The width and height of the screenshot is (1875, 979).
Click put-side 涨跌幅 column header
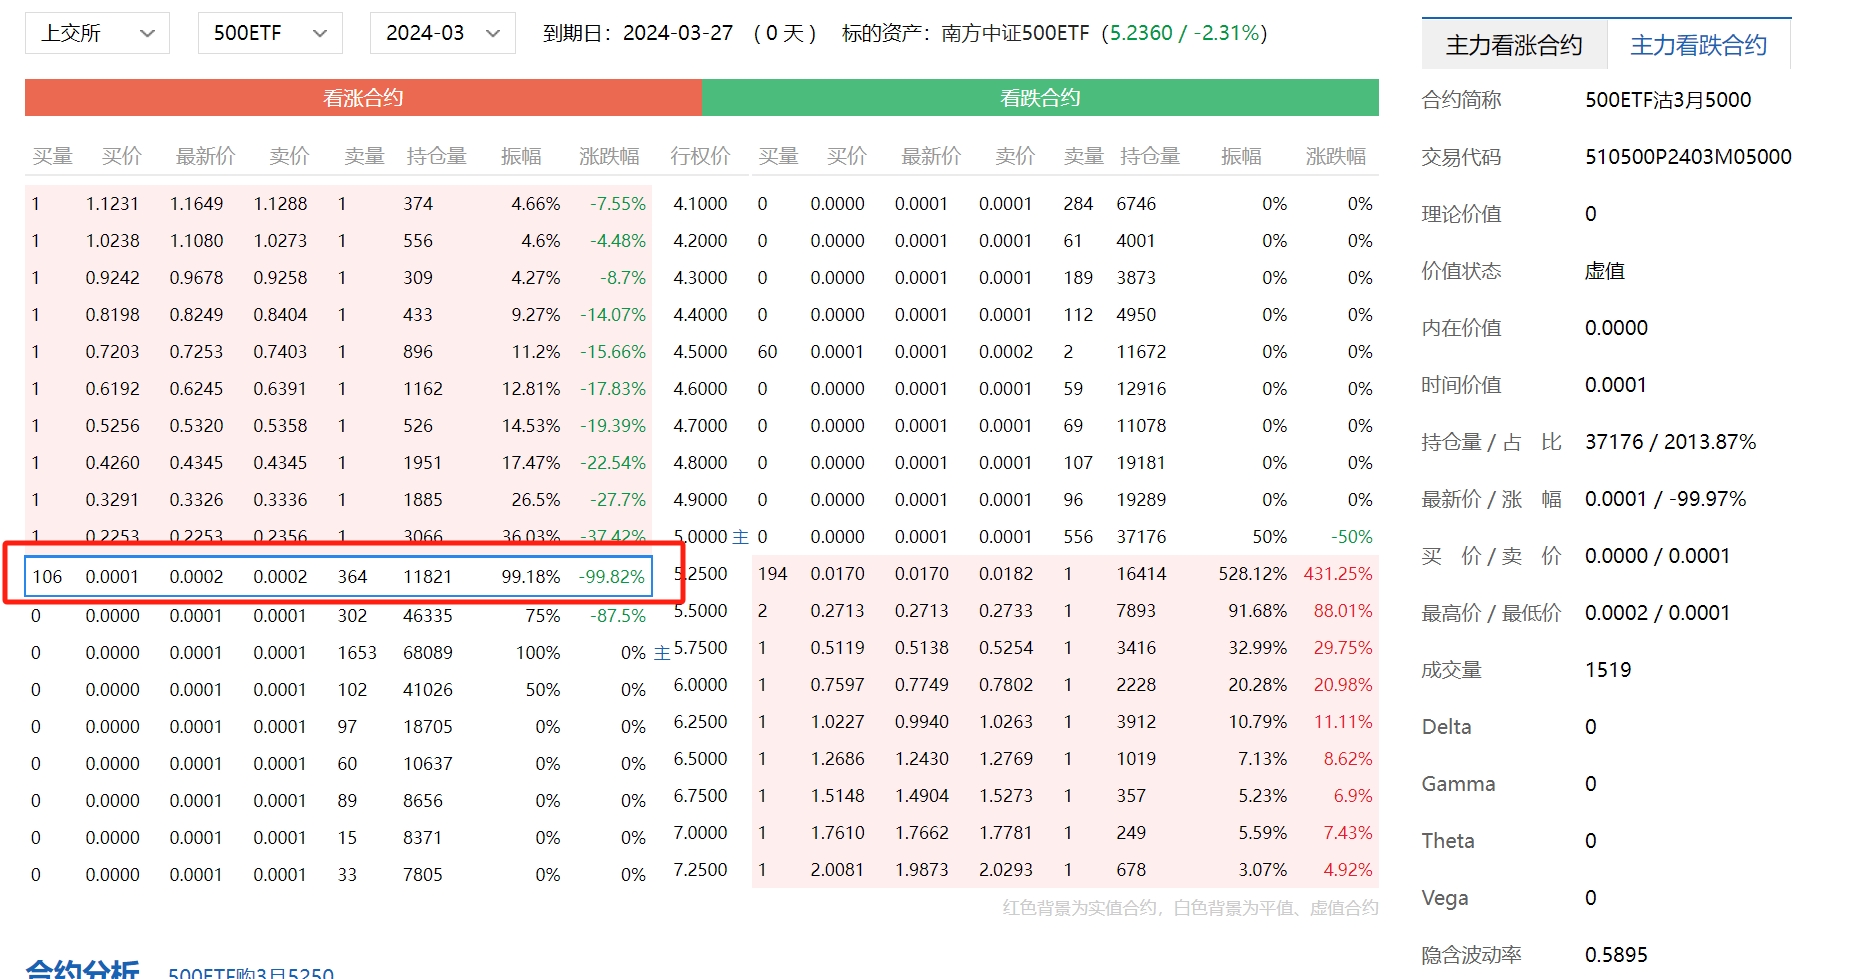coord(1336,156)
